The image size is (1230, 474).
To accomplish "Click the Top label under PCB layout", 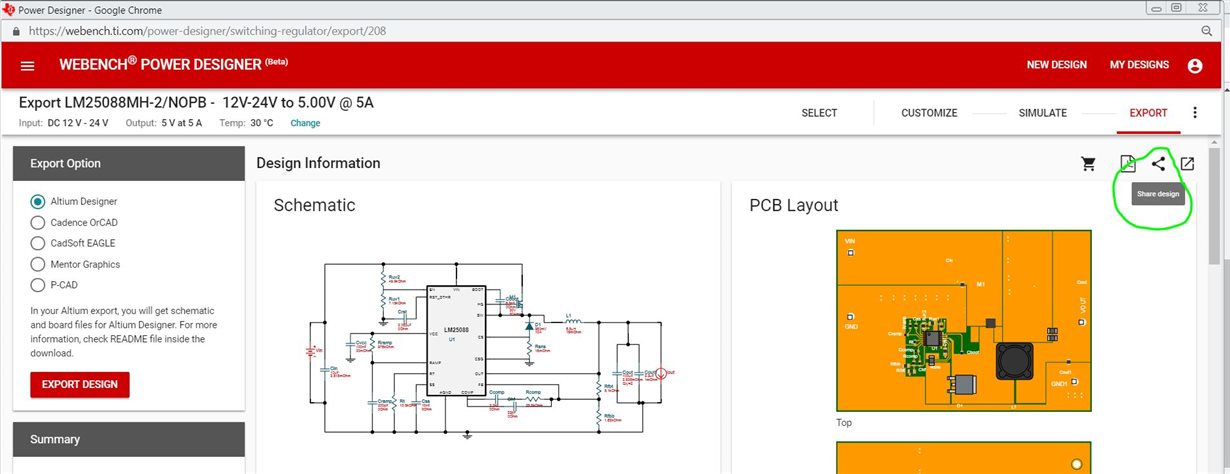I will 844,423.
